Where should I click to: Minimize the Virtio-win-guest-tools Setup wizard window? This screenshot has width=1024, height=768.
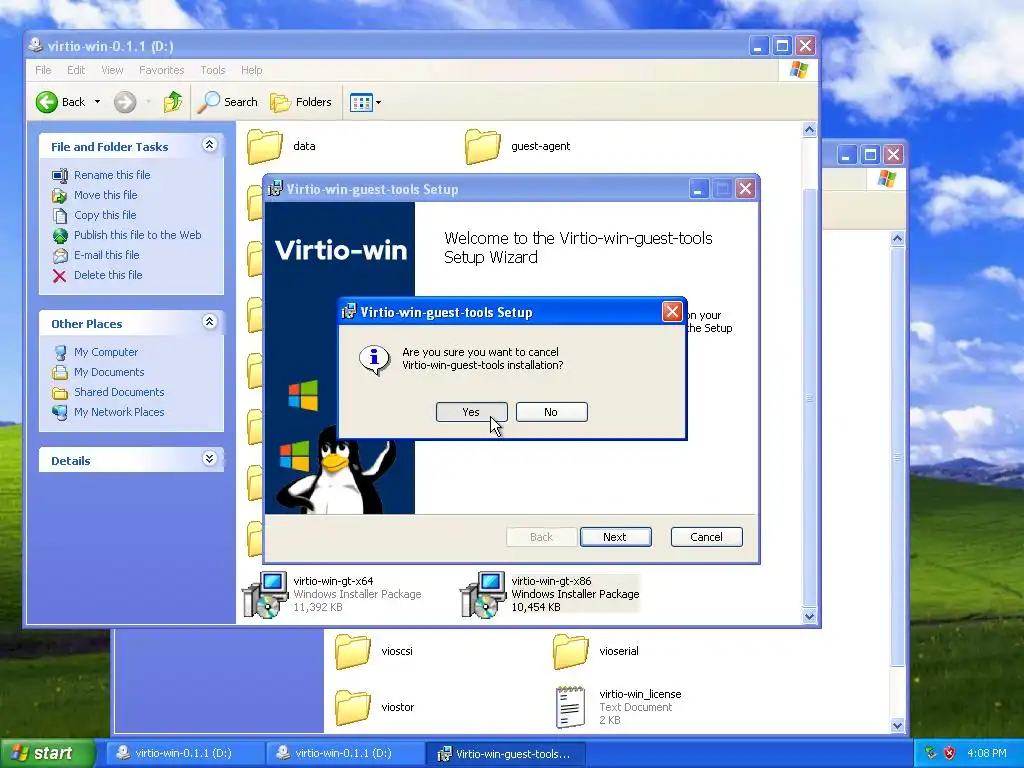tap(698, 189)
